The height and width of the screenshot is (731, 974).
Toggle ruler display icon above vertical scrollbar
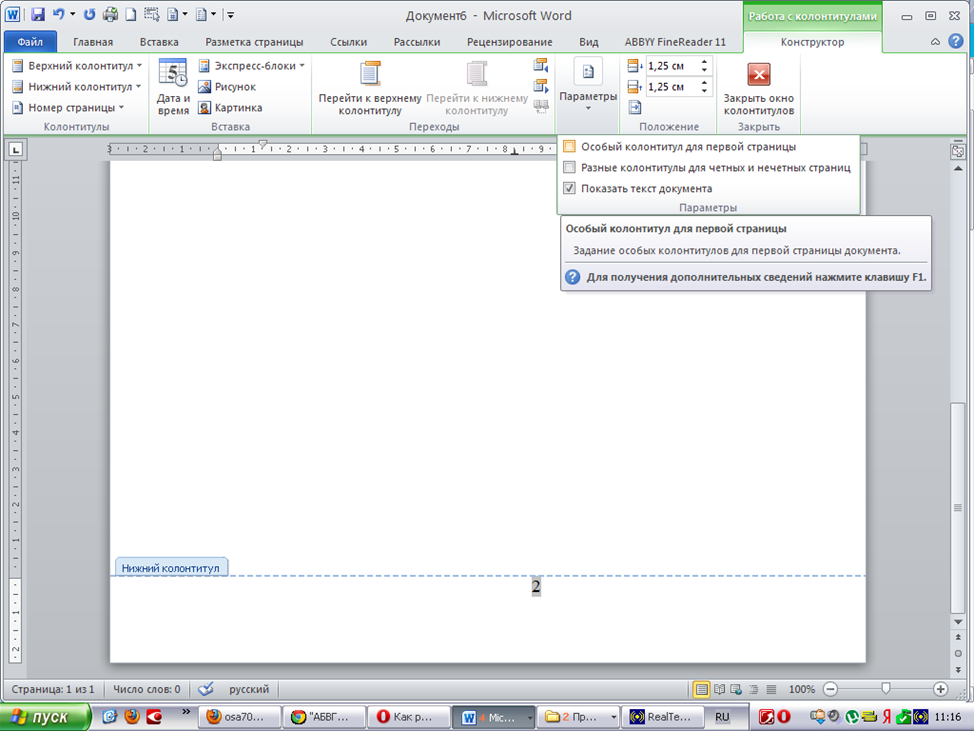pos(958,151)
